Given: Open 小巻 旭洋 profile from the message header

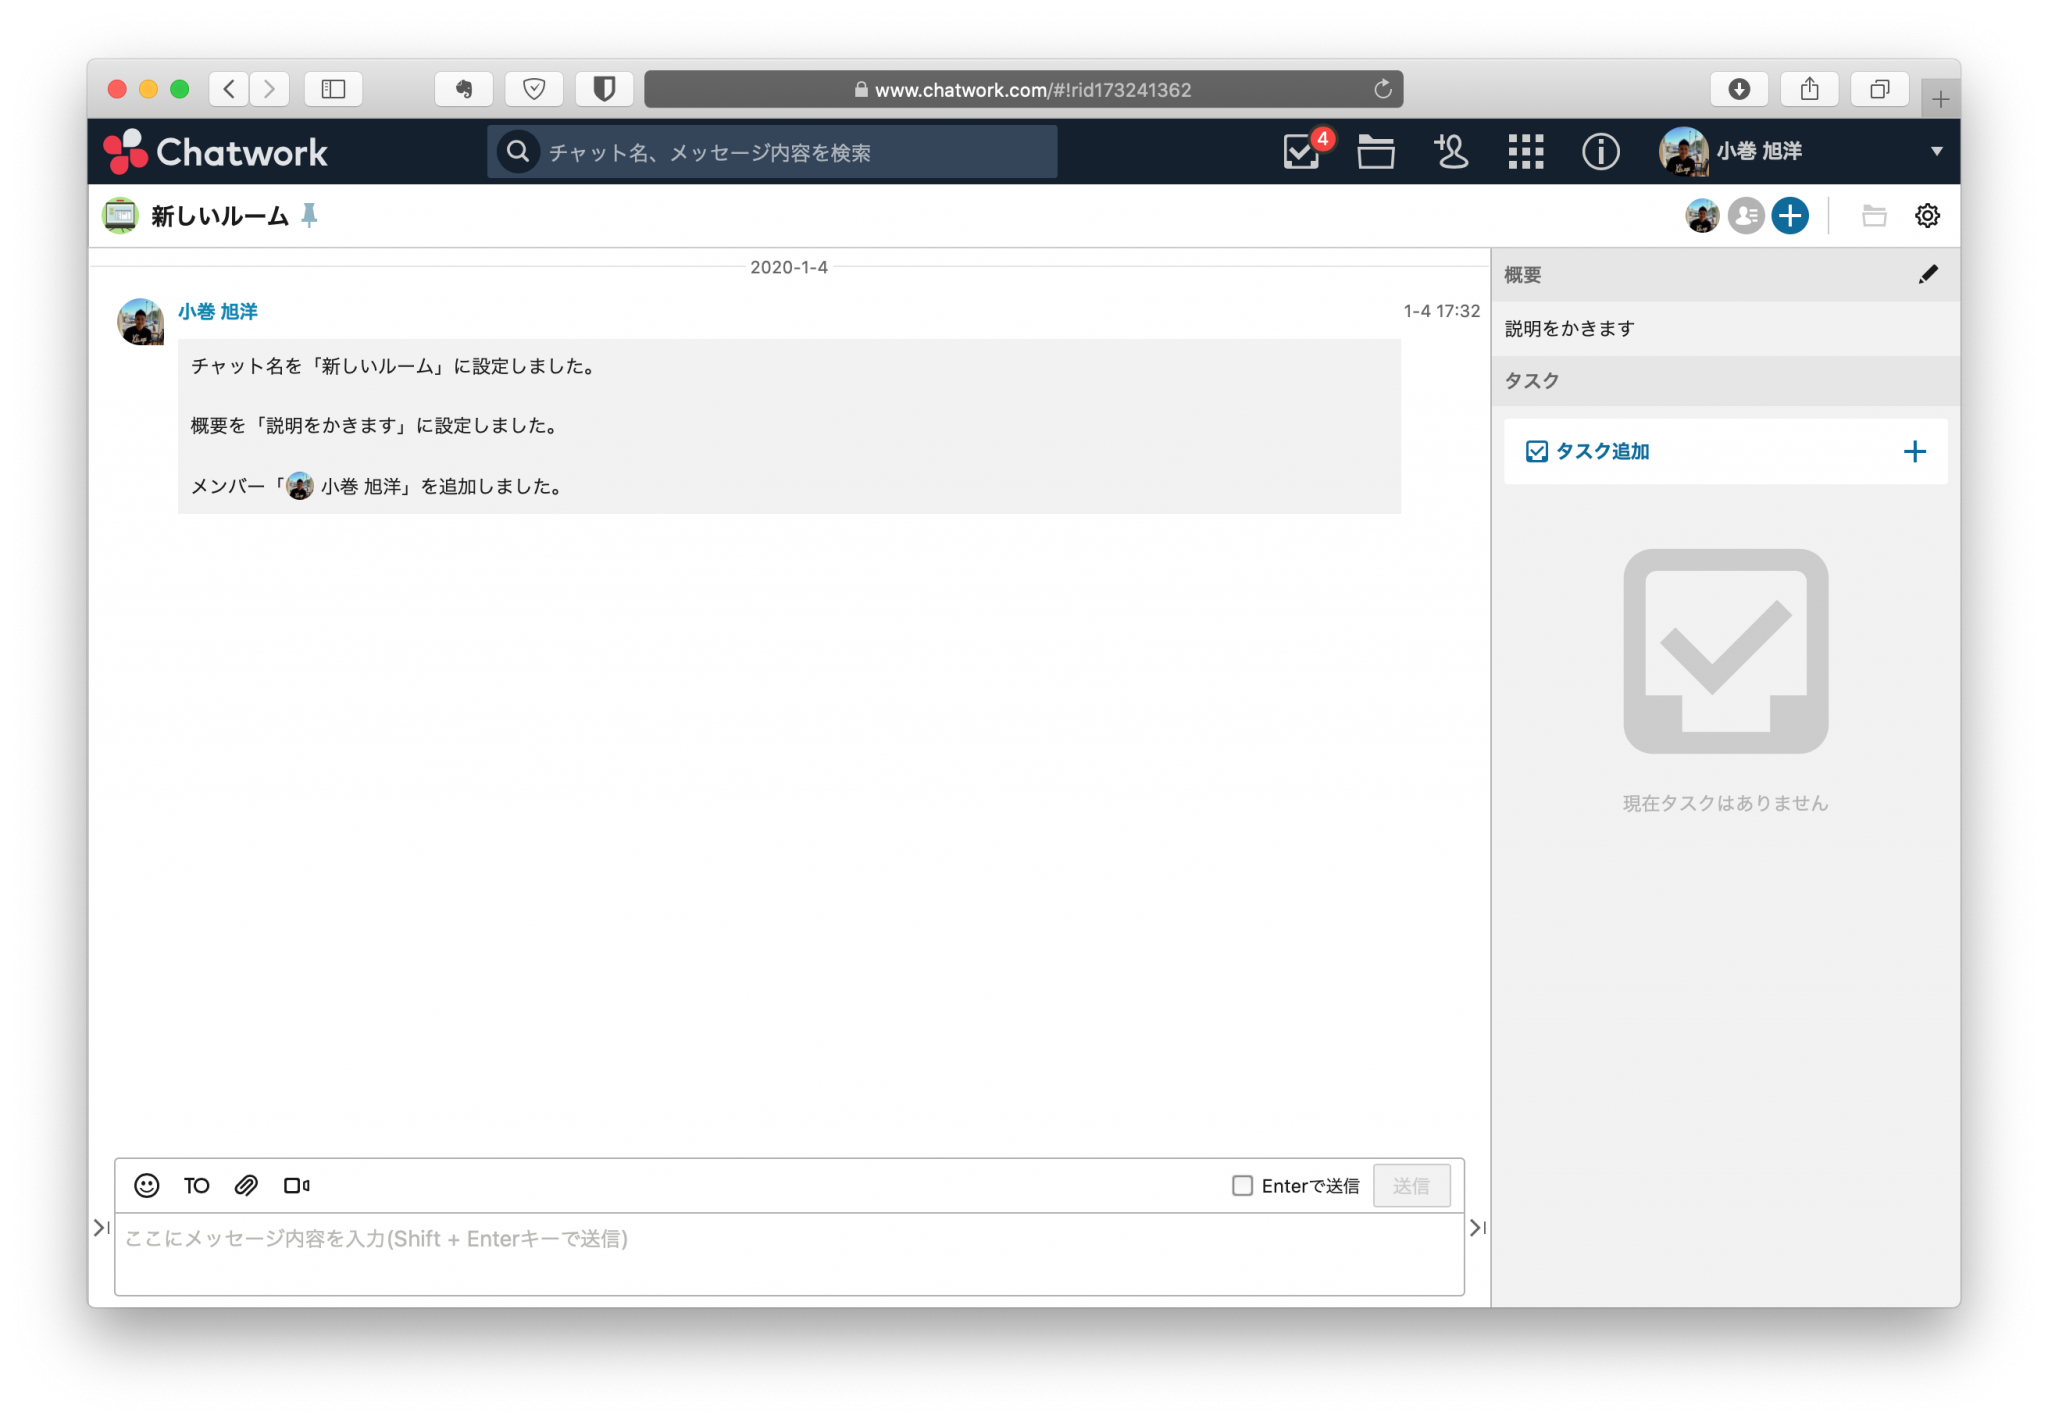Looking at the screenshot, I should point(216,311).
